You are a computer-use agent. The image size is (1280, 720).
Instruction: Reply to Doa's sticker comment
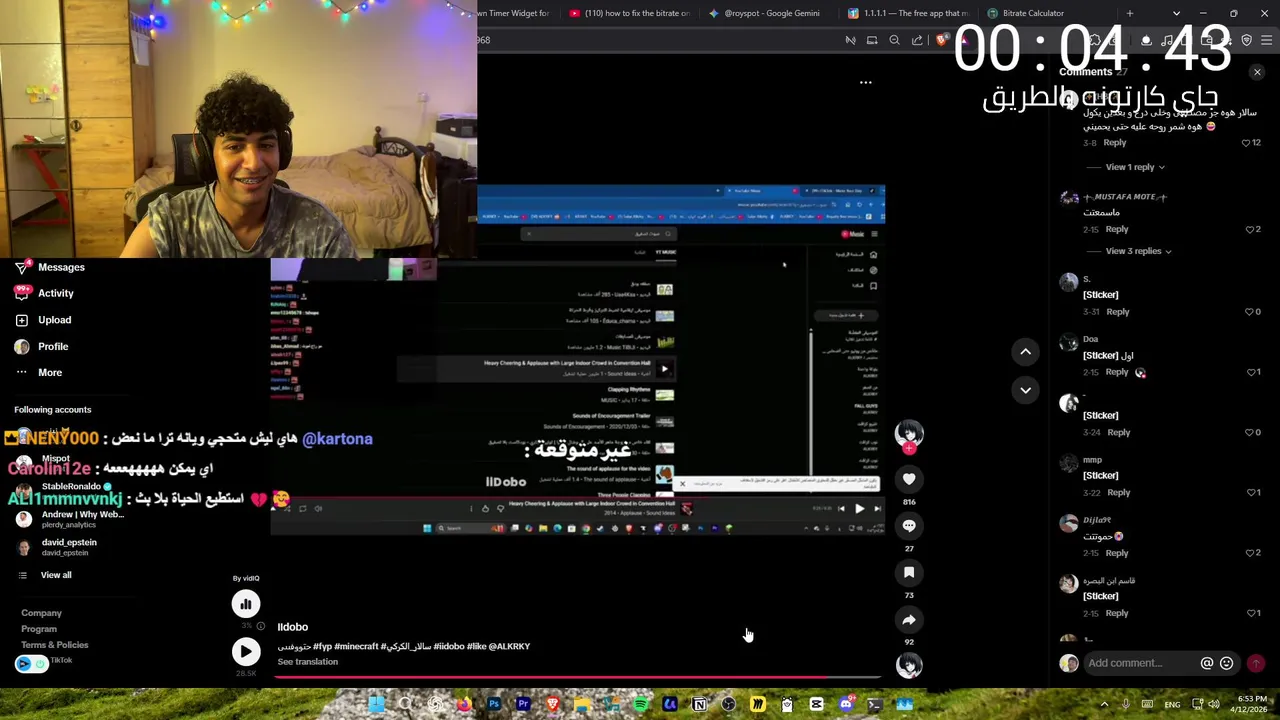click(x=1116, y=372)
